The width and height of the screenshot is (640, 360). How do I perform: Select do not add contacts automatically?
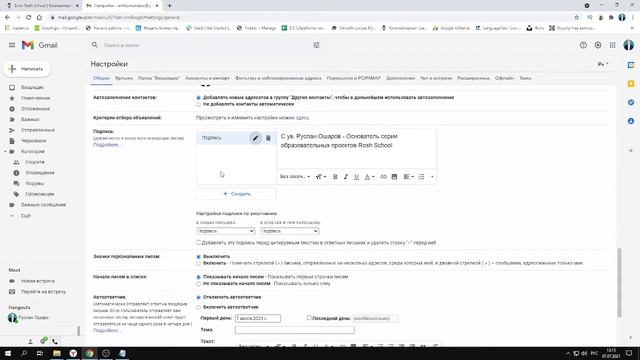(198, 104)
